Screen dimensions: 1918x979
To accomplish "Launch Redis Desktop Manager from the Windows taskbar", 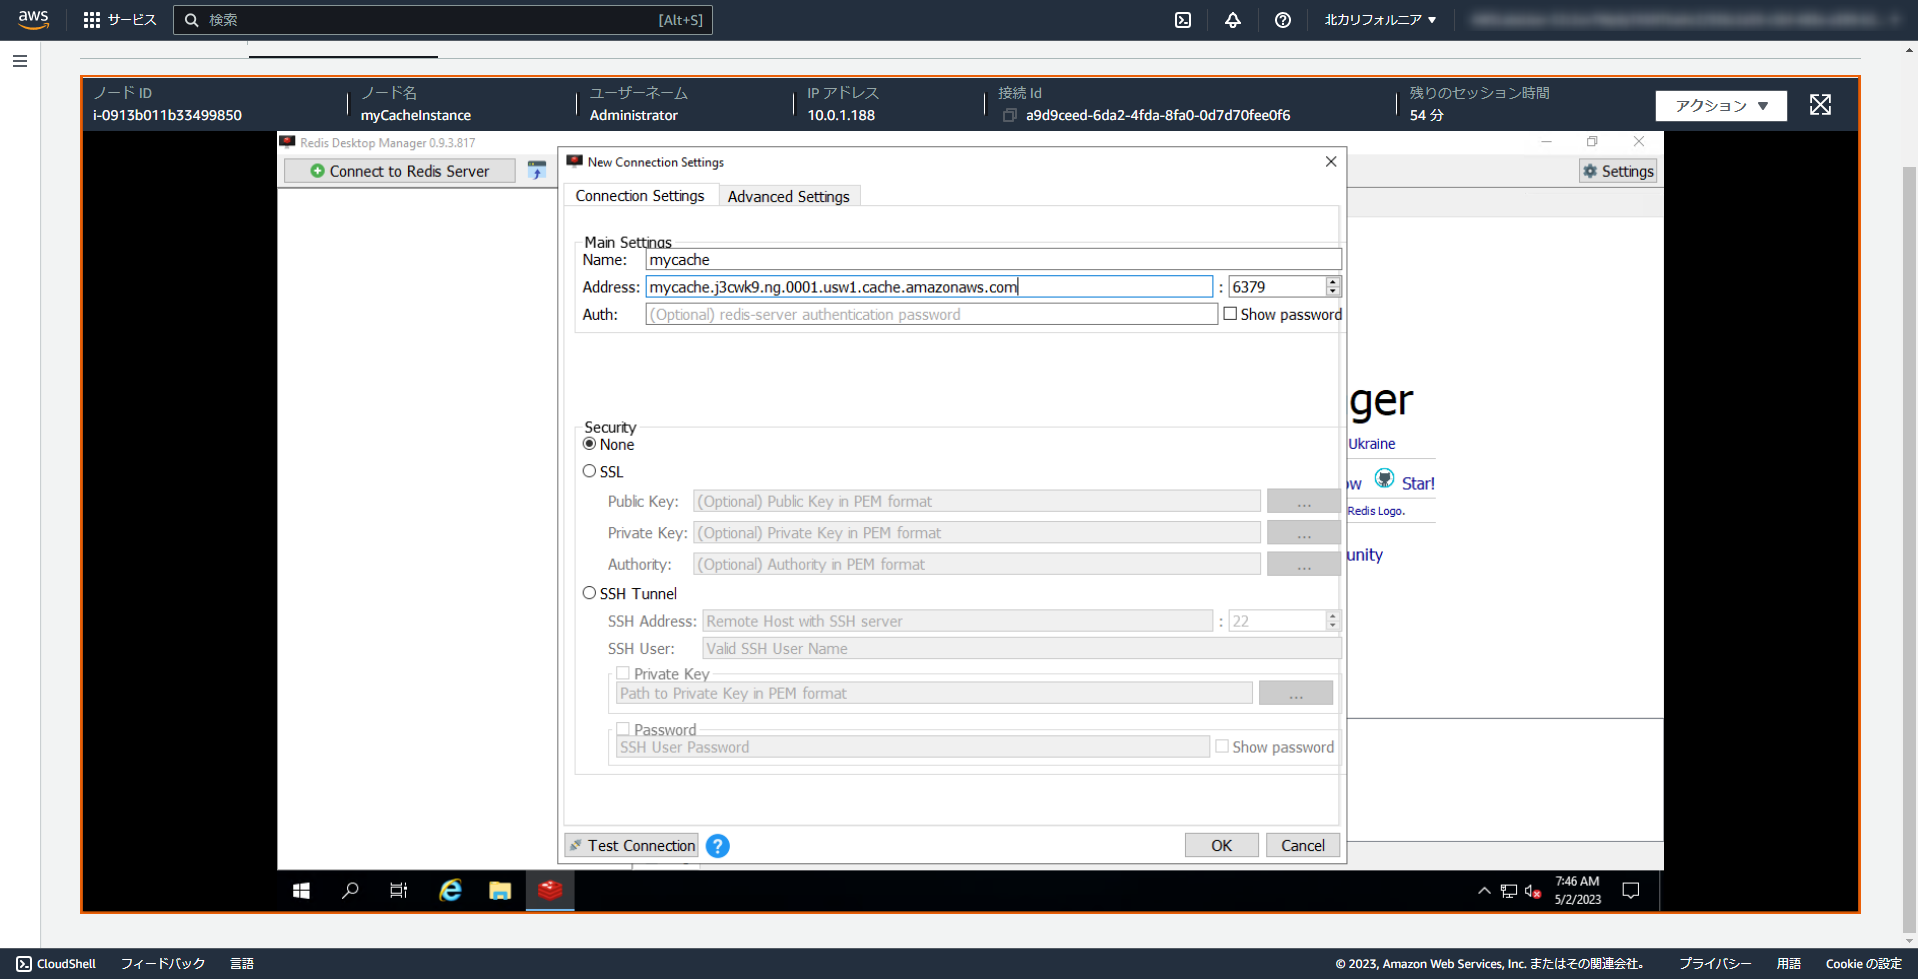I will [x=549, y=890].
